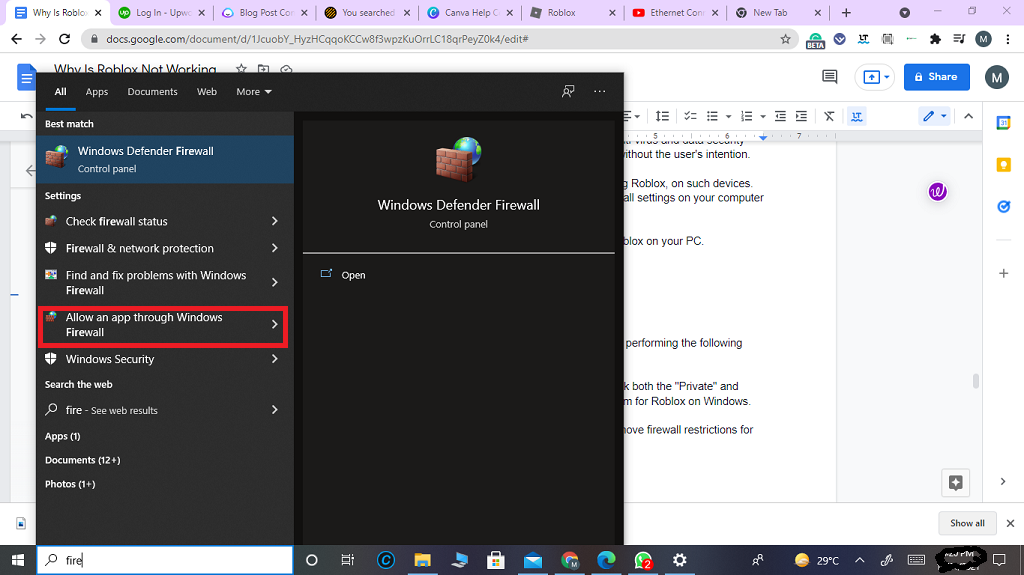Open WhatsApp from the taskbar
1024x575 pixels.
coord(643,560)
